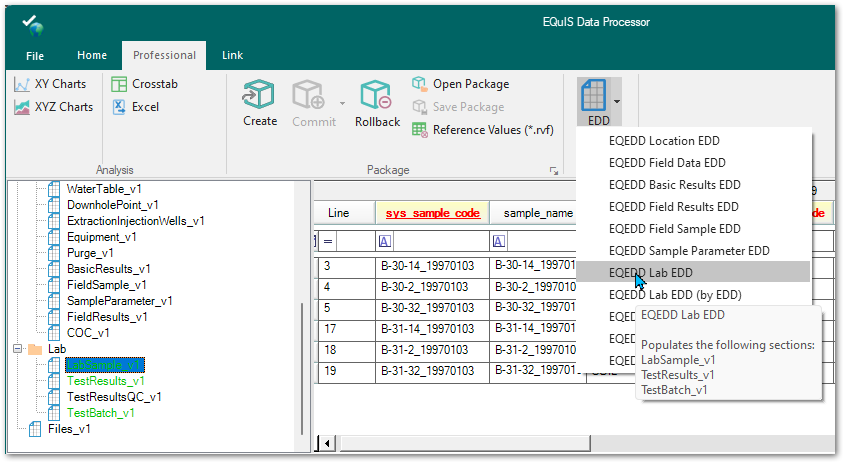Image resolution: width=844 pixels, height=463 pixels.
Task: Click the grid's horizontal scroll left arrow
Action: tap(327, 444)
